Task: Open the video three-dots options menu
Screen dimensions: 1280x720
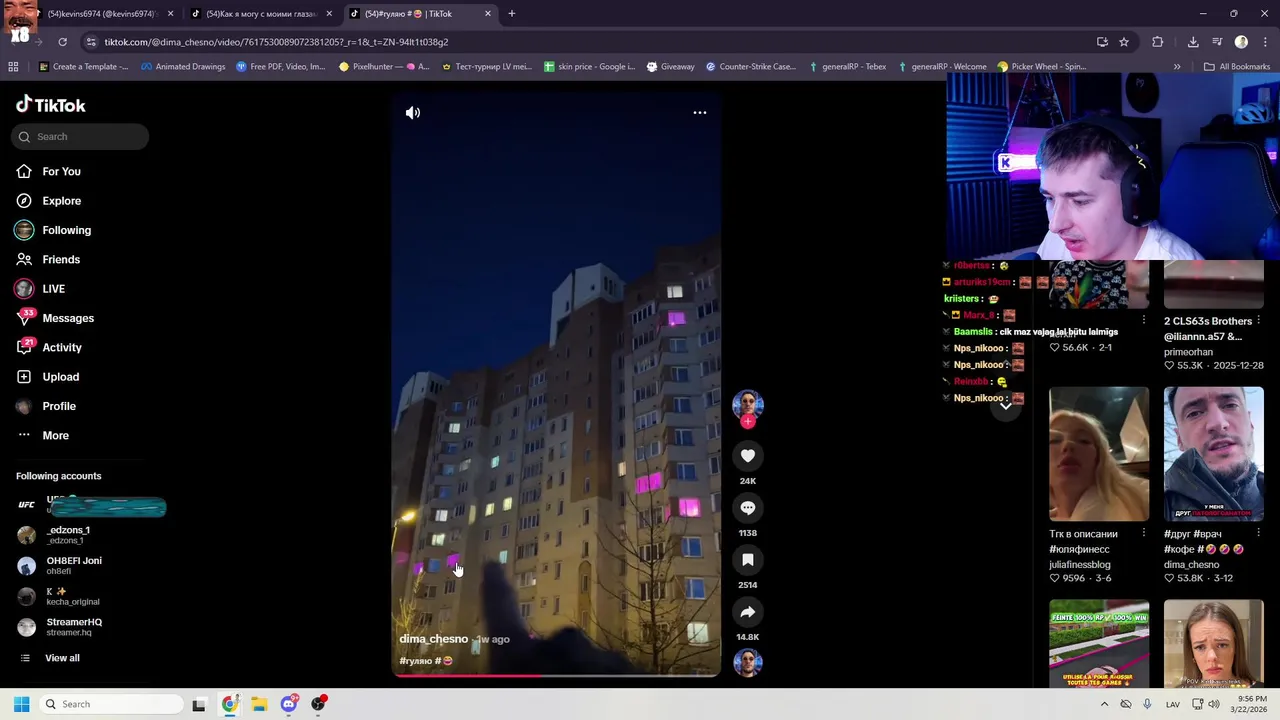Action: click(700, 113)
